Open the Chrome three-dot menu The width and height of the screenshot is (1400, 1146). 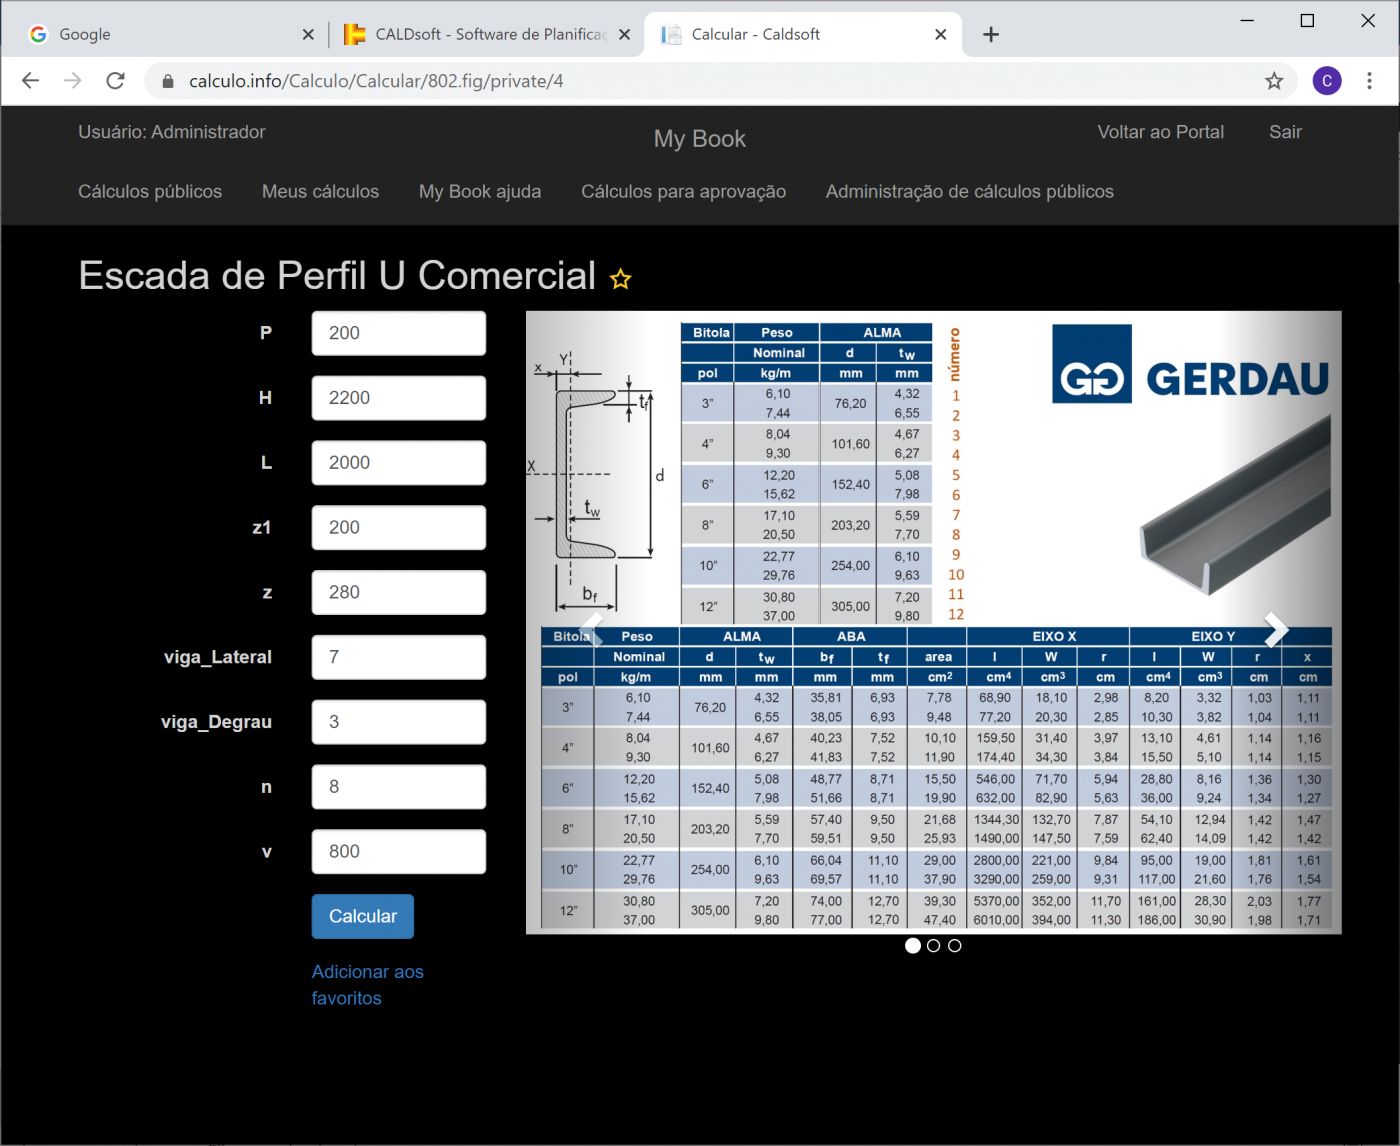coord(1369,81)
